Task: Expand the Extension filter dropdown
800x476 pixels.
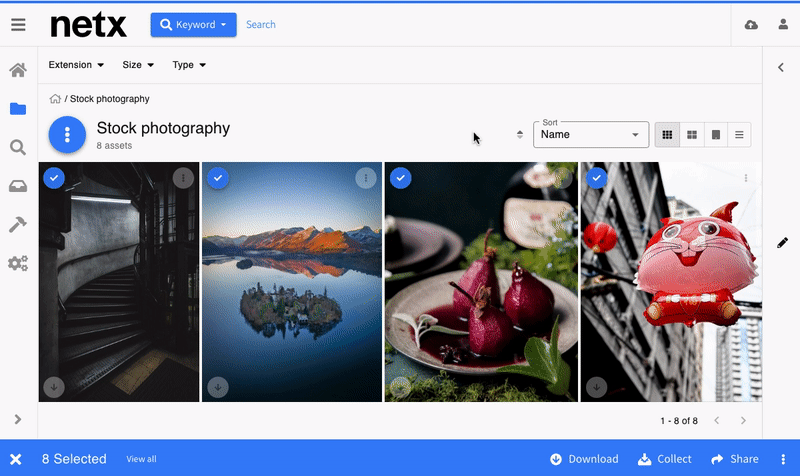Action: pyautogui.click(x=76, y=65)
